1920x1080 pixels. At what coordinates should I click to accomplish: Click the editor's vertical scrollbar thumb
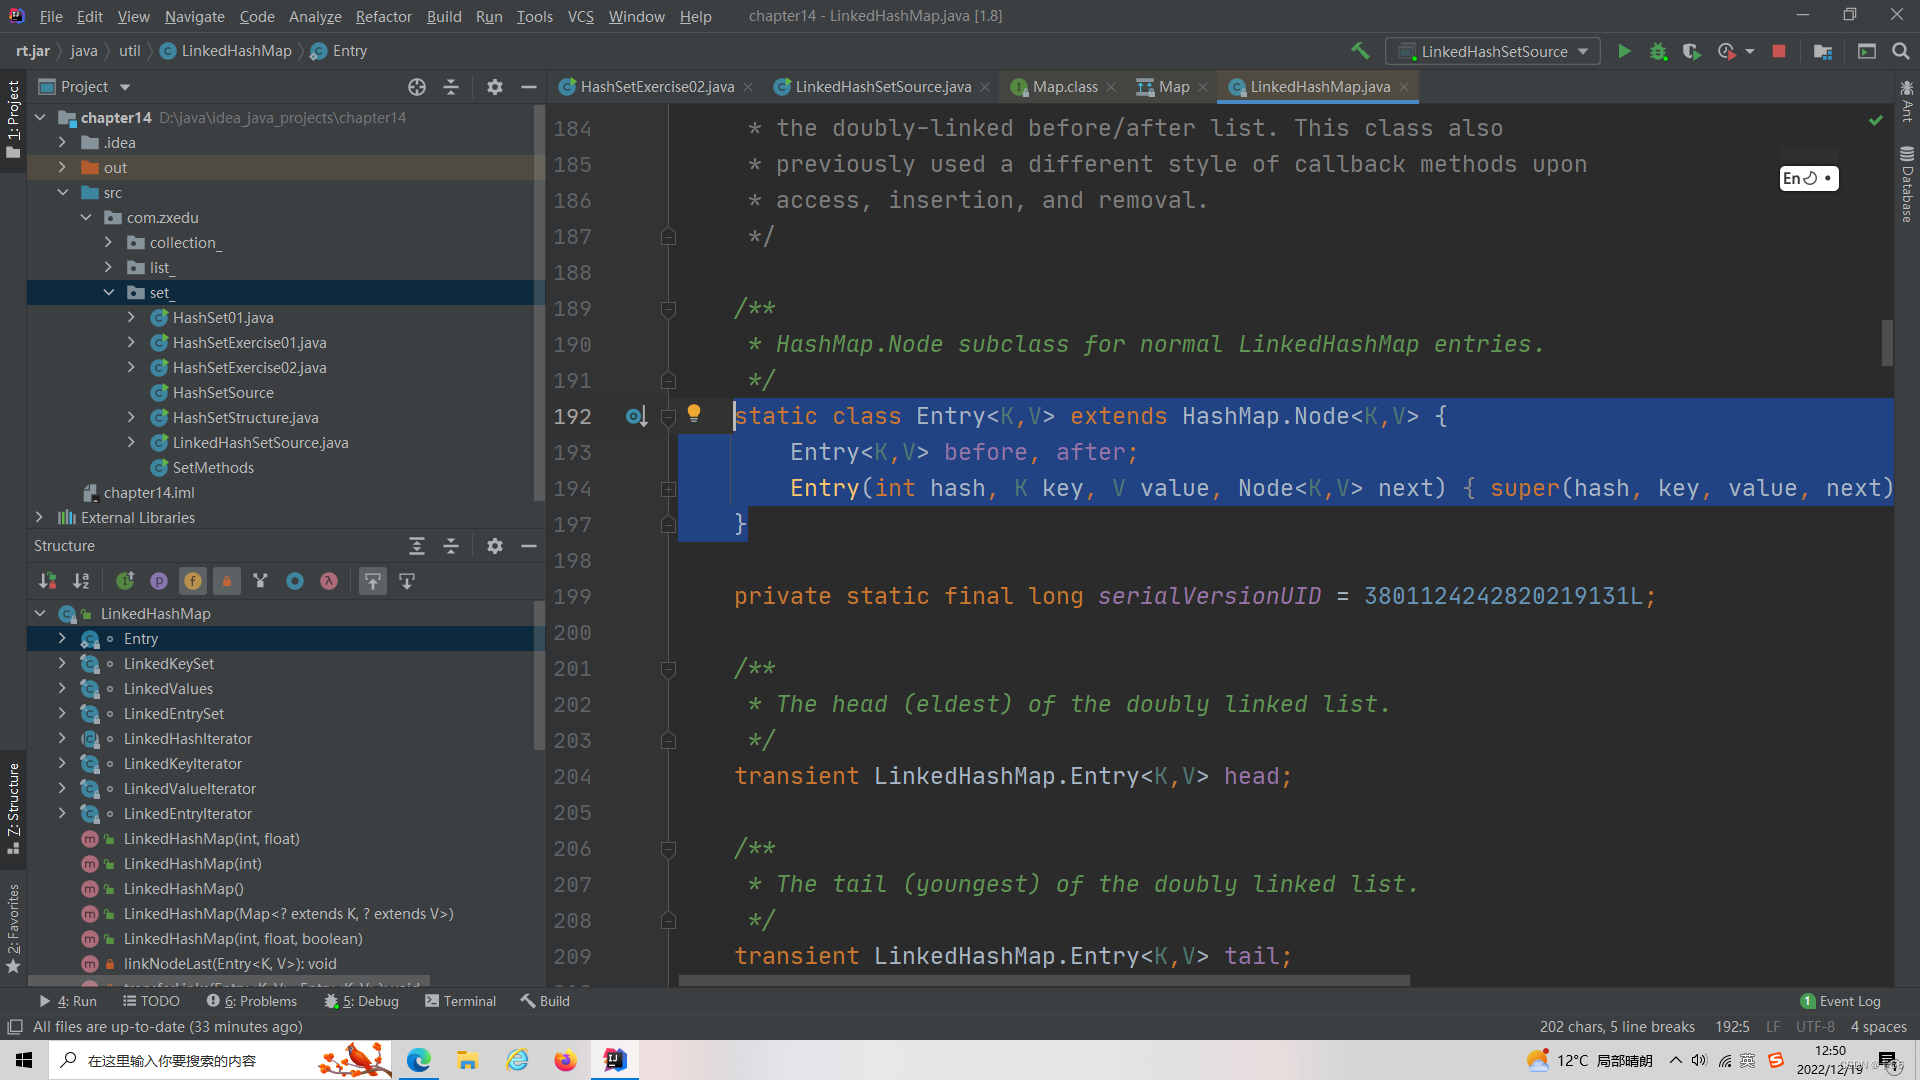pos(1887,342)
